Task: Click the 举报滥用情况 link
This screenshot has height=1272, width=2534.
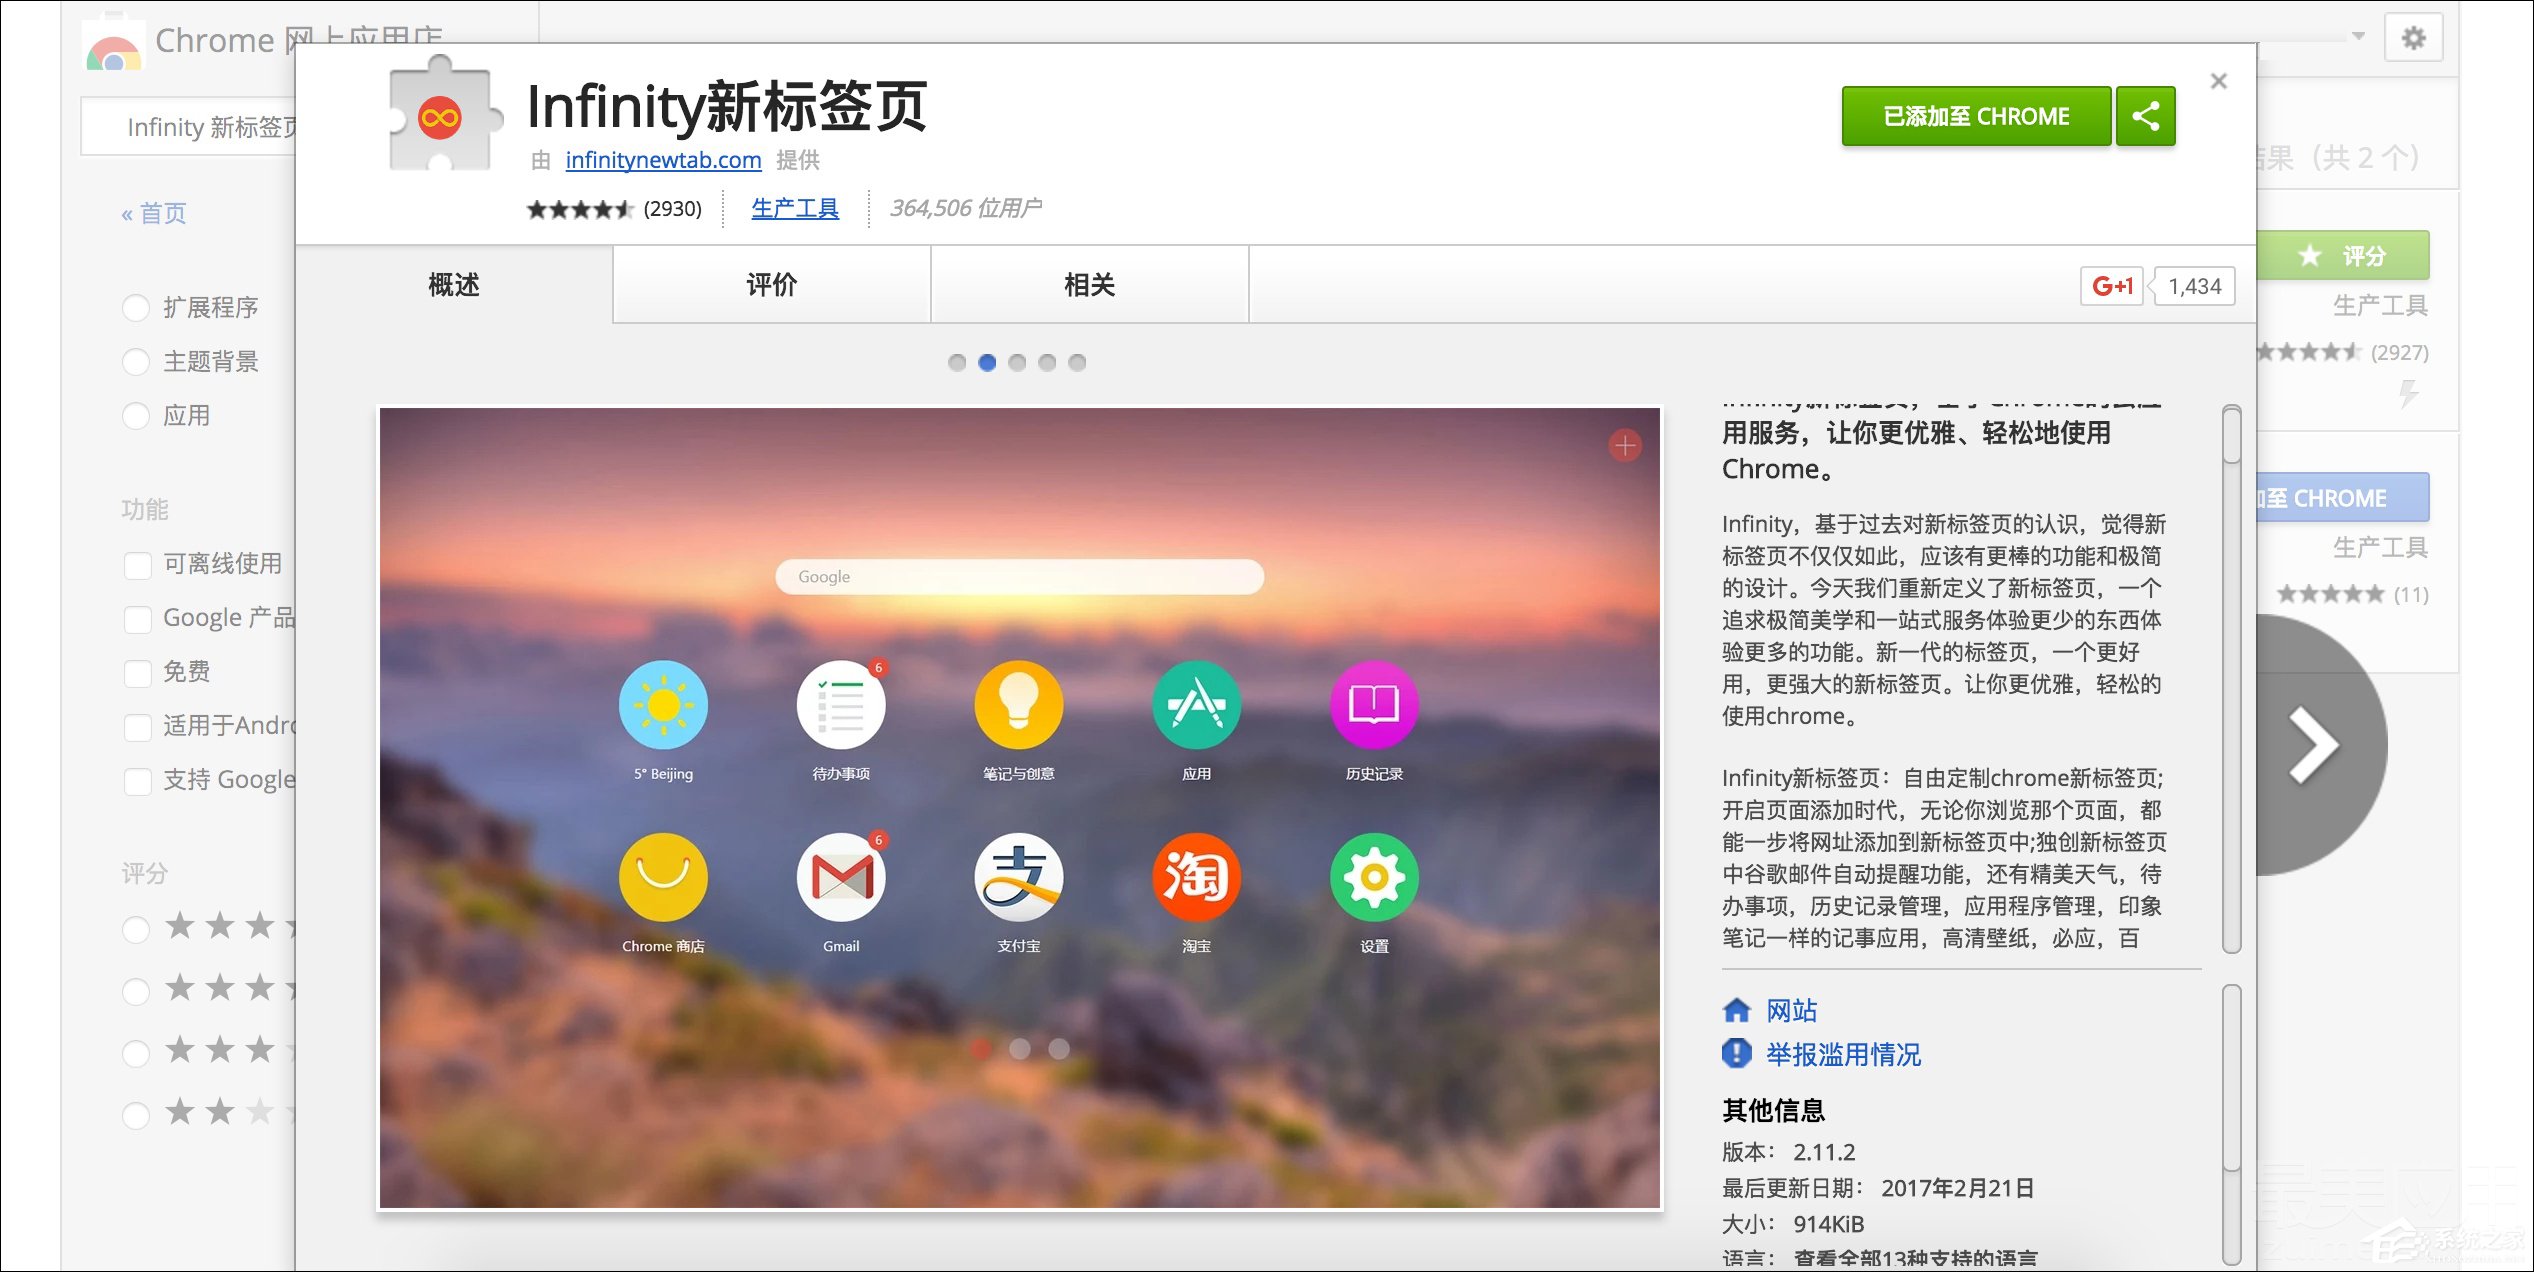Action: 1843,1054
